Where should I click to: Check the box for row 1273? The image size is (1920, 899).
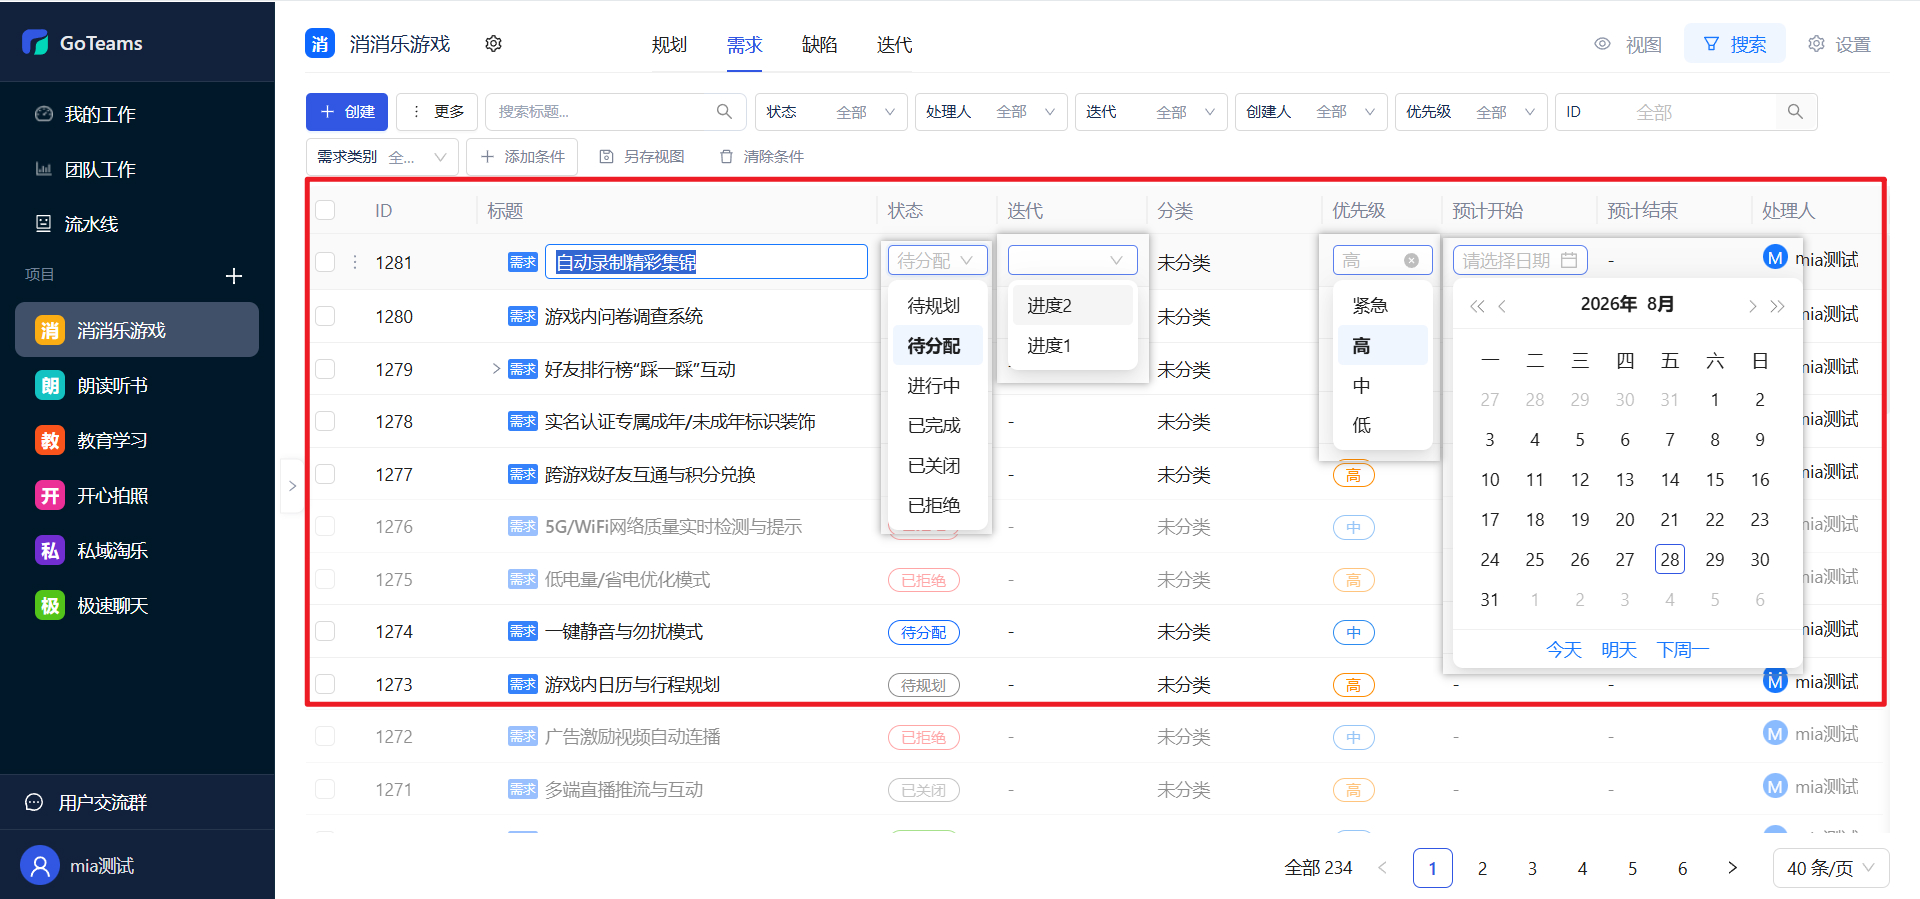click(x=325, y=684)
